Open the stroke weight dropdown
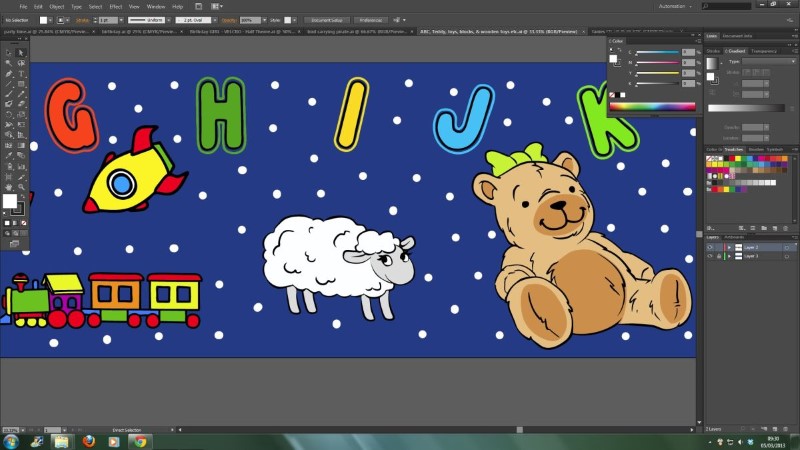This screenshot has width=800, height=450. [117, 20]
